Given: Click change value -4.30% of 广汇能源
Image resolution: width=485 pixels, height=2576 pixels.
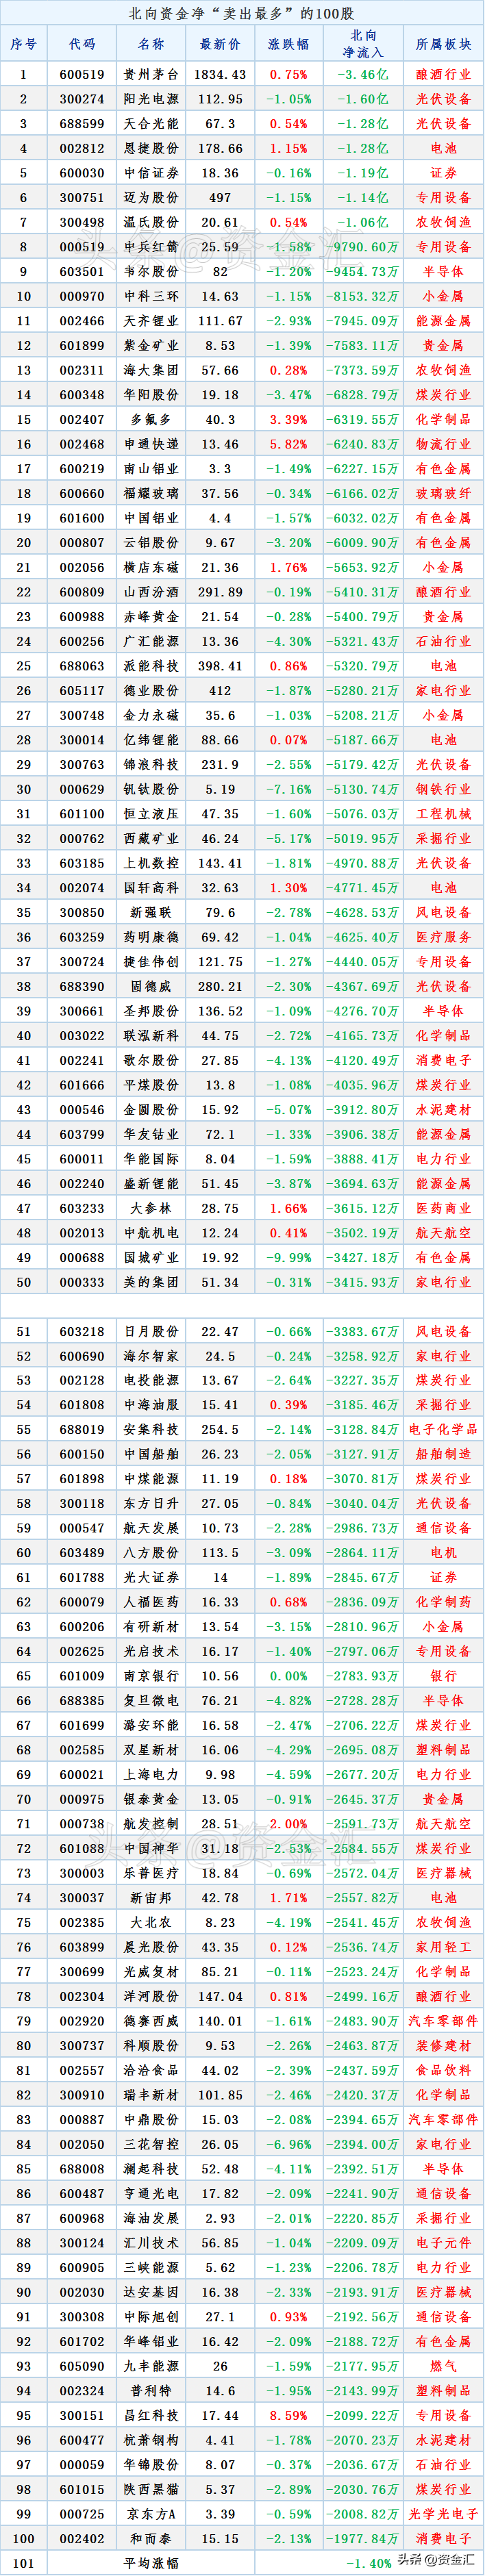Looking at the screenshot, I should pos(288,641).
